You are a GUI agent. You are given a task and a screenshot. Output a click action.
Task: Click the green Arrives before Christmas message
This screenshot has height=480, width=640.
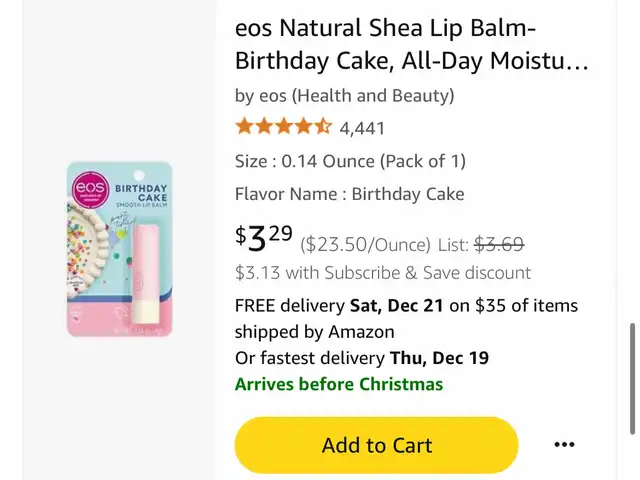[x=339, y=384]
